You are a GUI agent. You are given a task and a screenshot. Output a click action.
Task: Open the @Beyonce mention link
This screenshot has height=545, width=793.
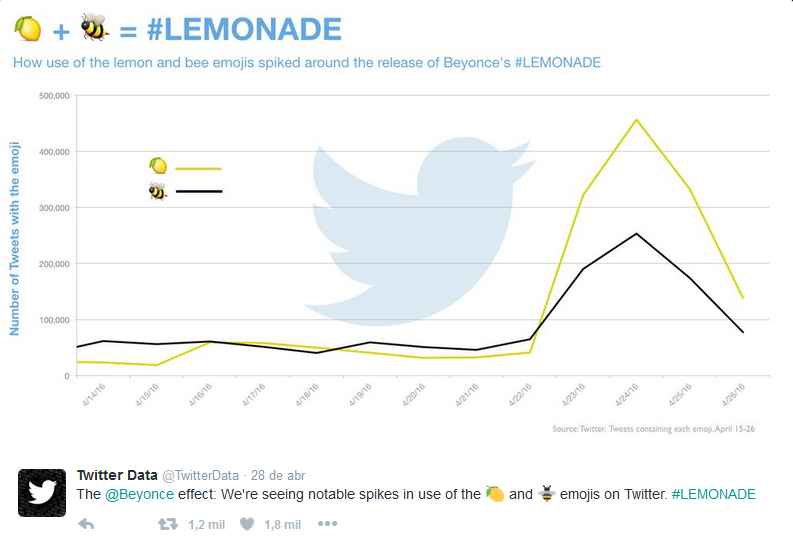(x=139, y=494)
